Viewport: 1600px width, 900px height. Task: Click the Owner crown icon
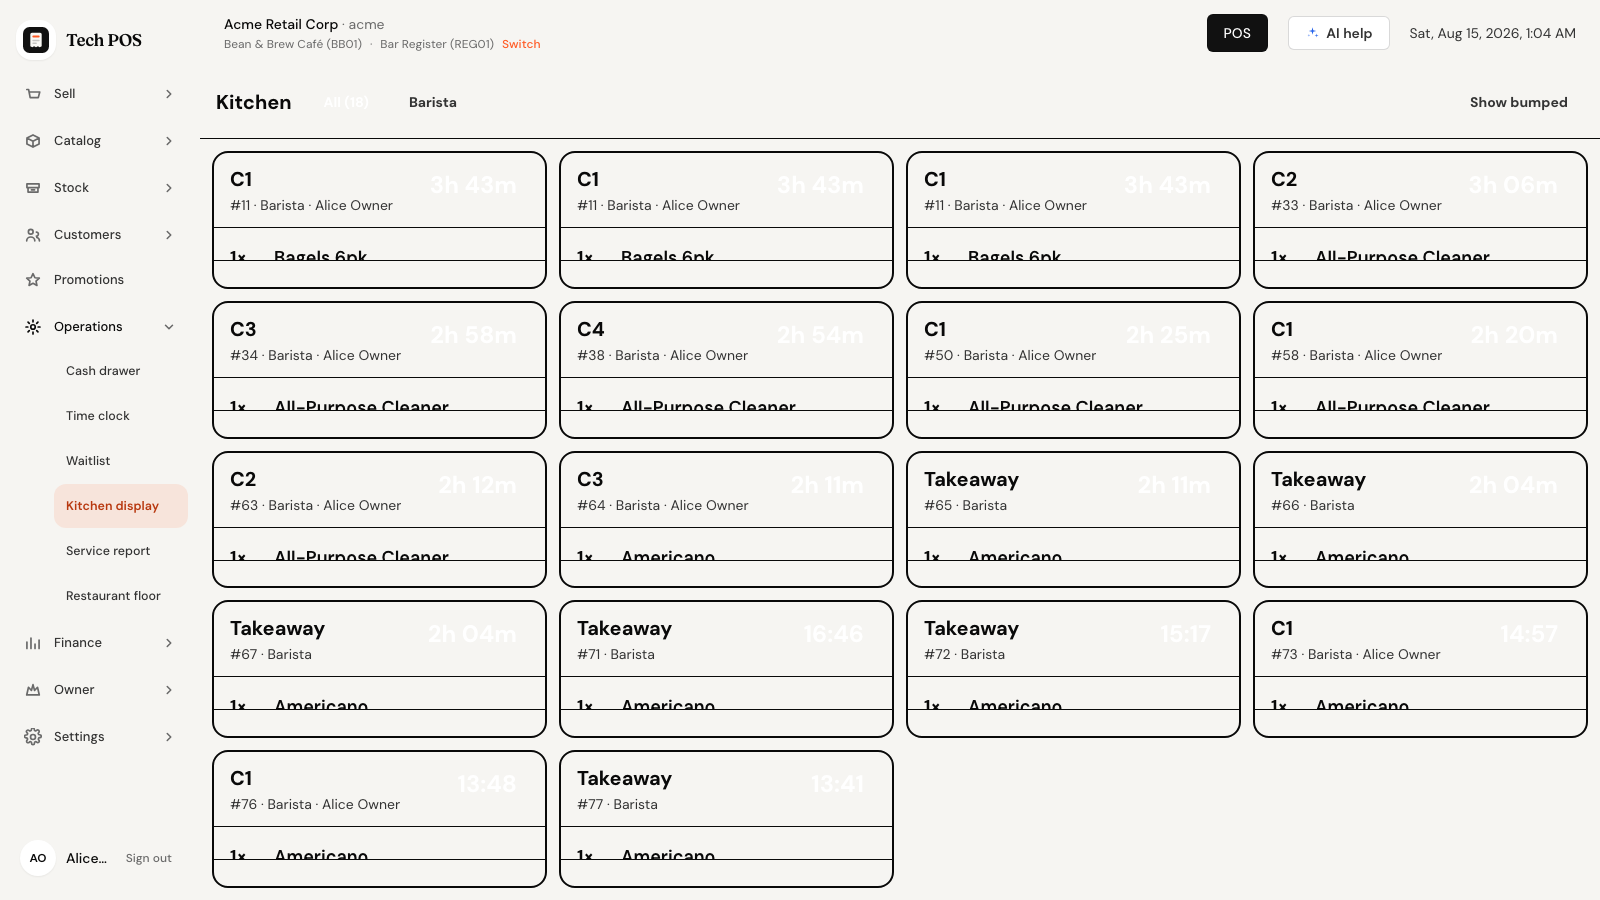pyautogui.click(x=33, y=690)
